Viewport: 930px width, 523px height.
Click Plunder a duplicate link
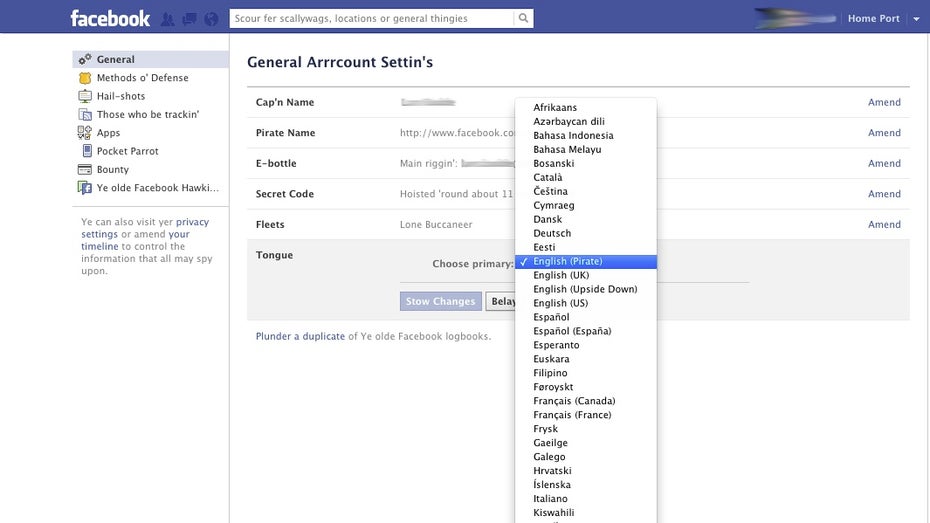[x=300, y=336]
